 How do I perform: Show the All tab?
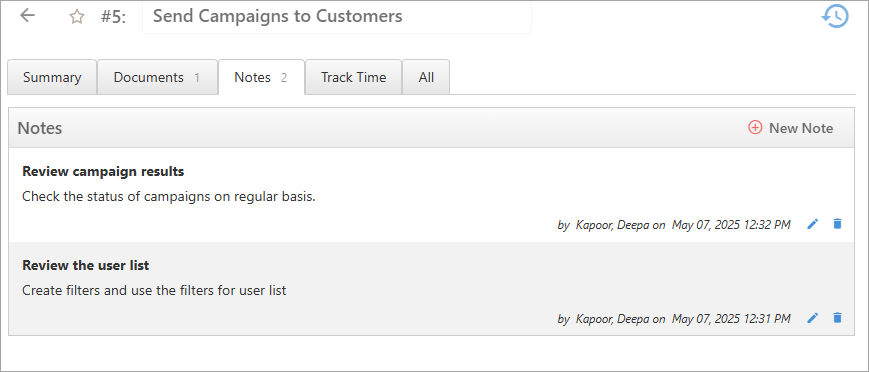click(426, 77)
